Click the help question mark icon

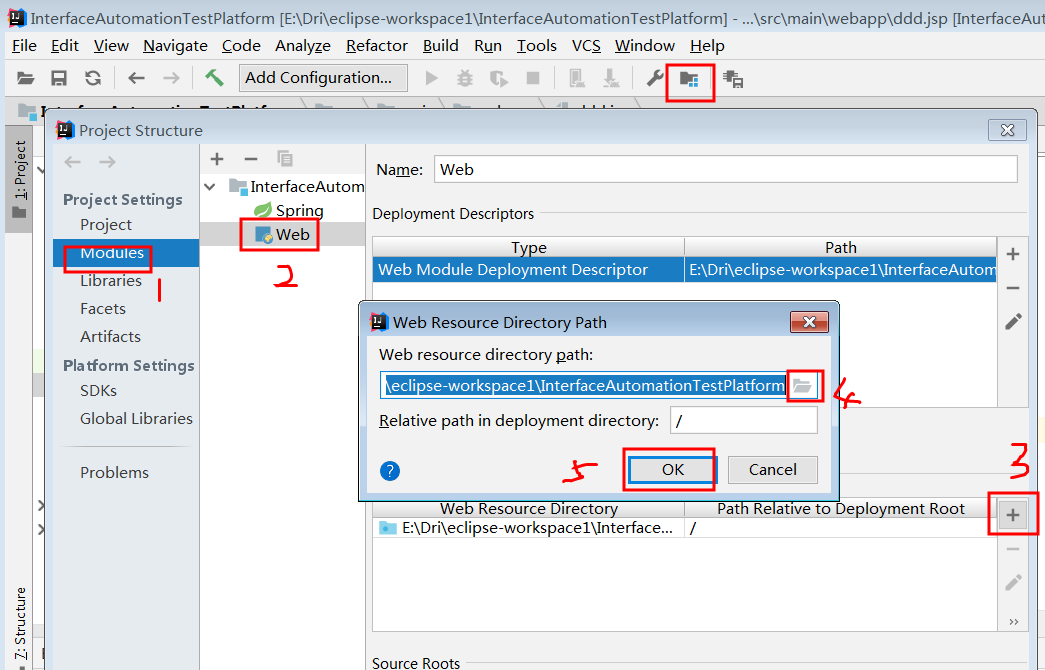tap(390, 471)
